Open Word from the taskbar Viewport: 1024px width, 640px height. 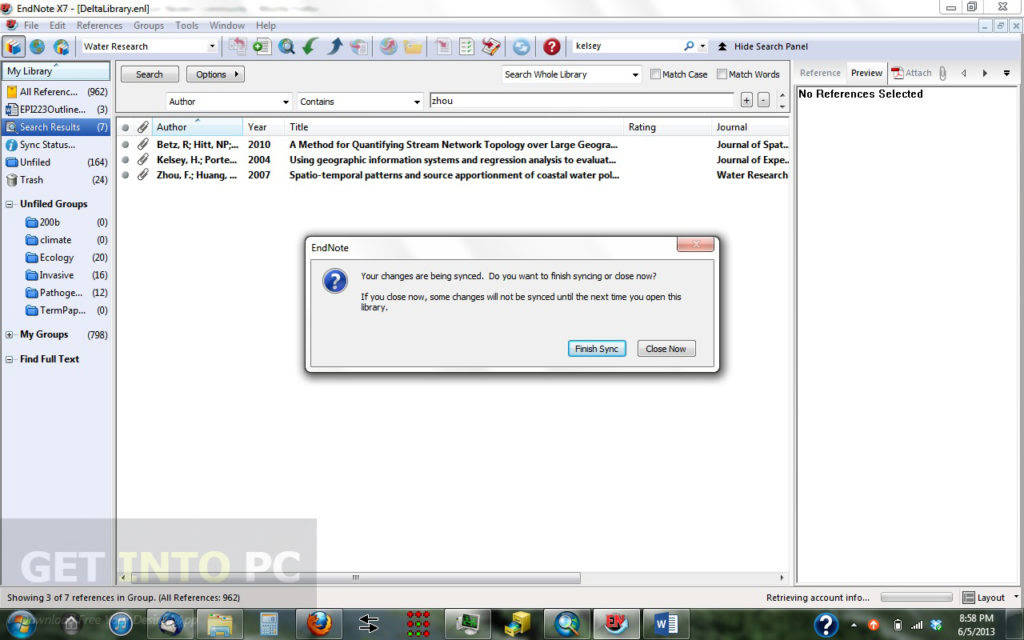click(x=665, y=624)
